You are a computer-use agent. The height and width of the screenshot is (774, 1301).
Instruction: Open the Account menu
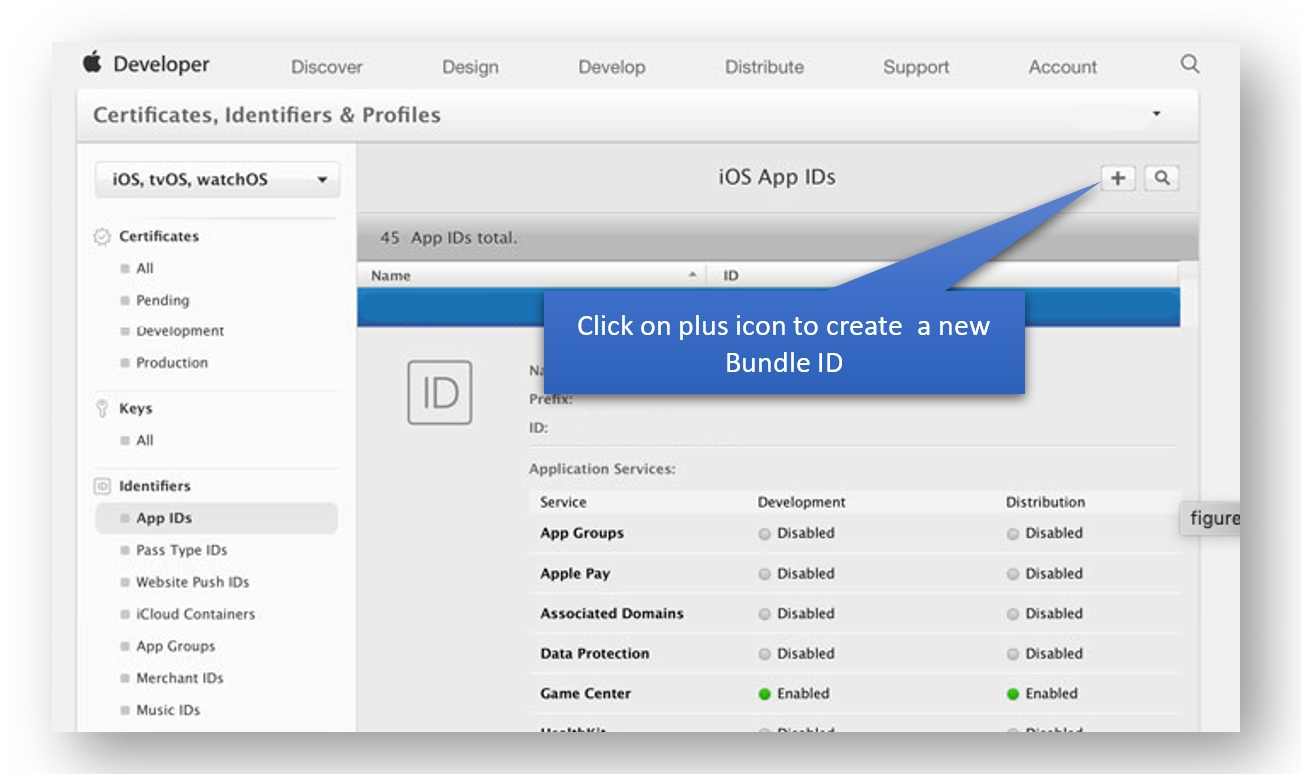[x=1063, y=67]
